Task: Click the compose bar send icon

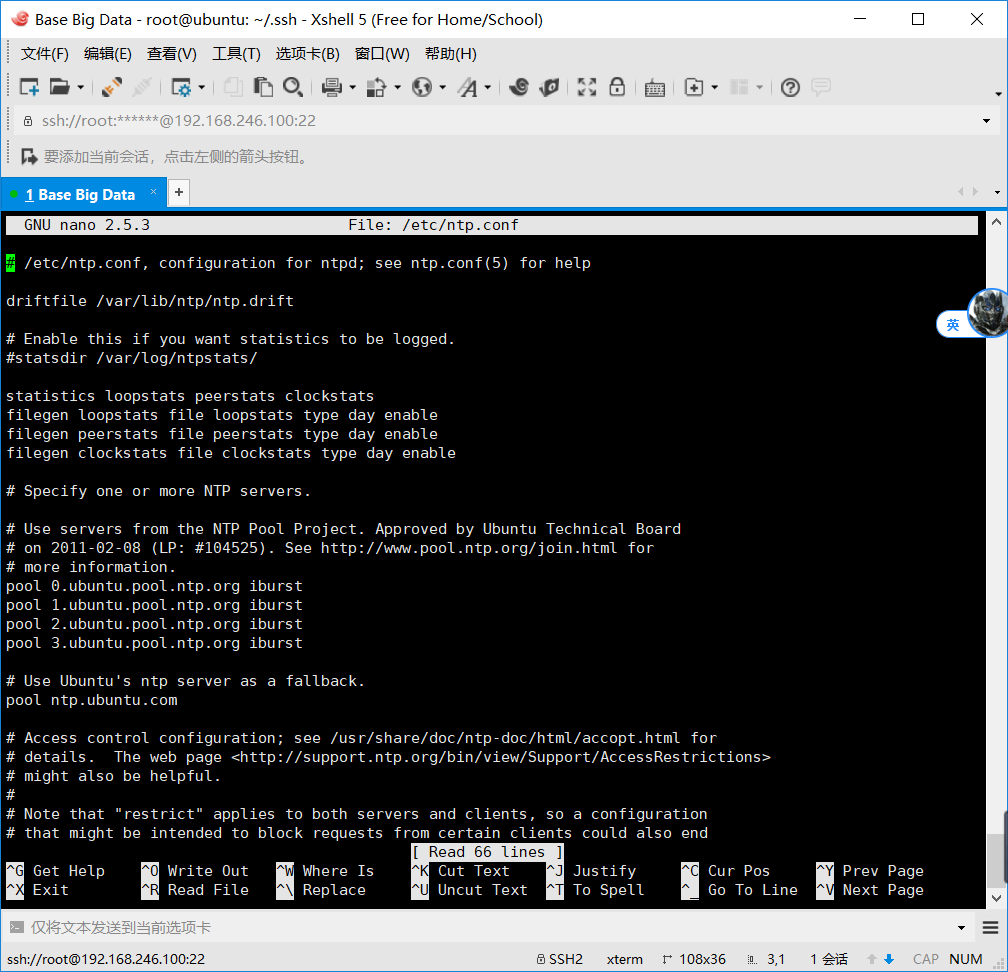Action: (17, 927)
